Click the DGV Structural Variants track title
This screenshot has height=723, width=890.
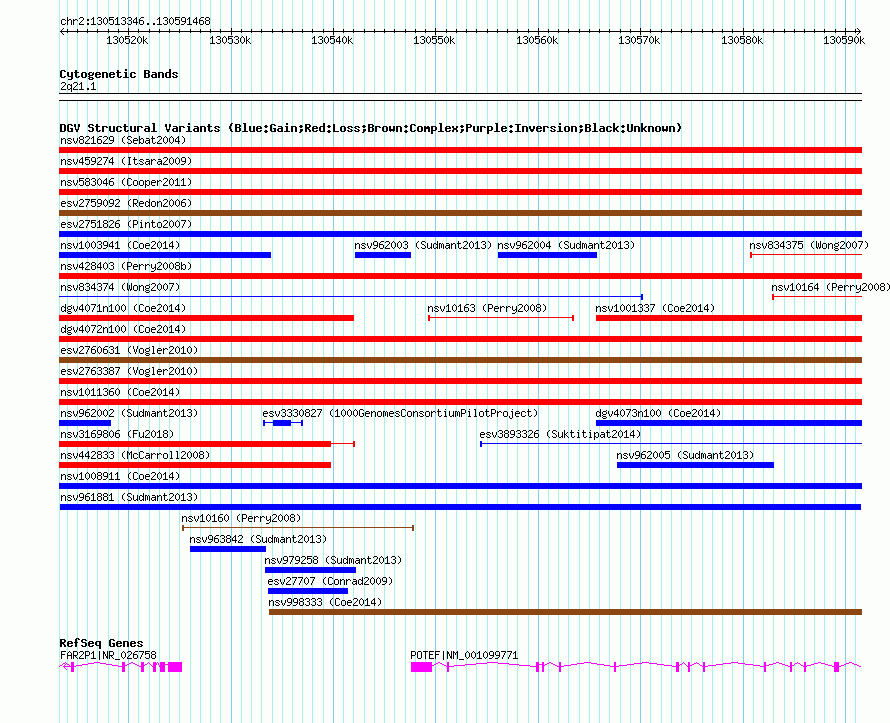tap(371, 128)
